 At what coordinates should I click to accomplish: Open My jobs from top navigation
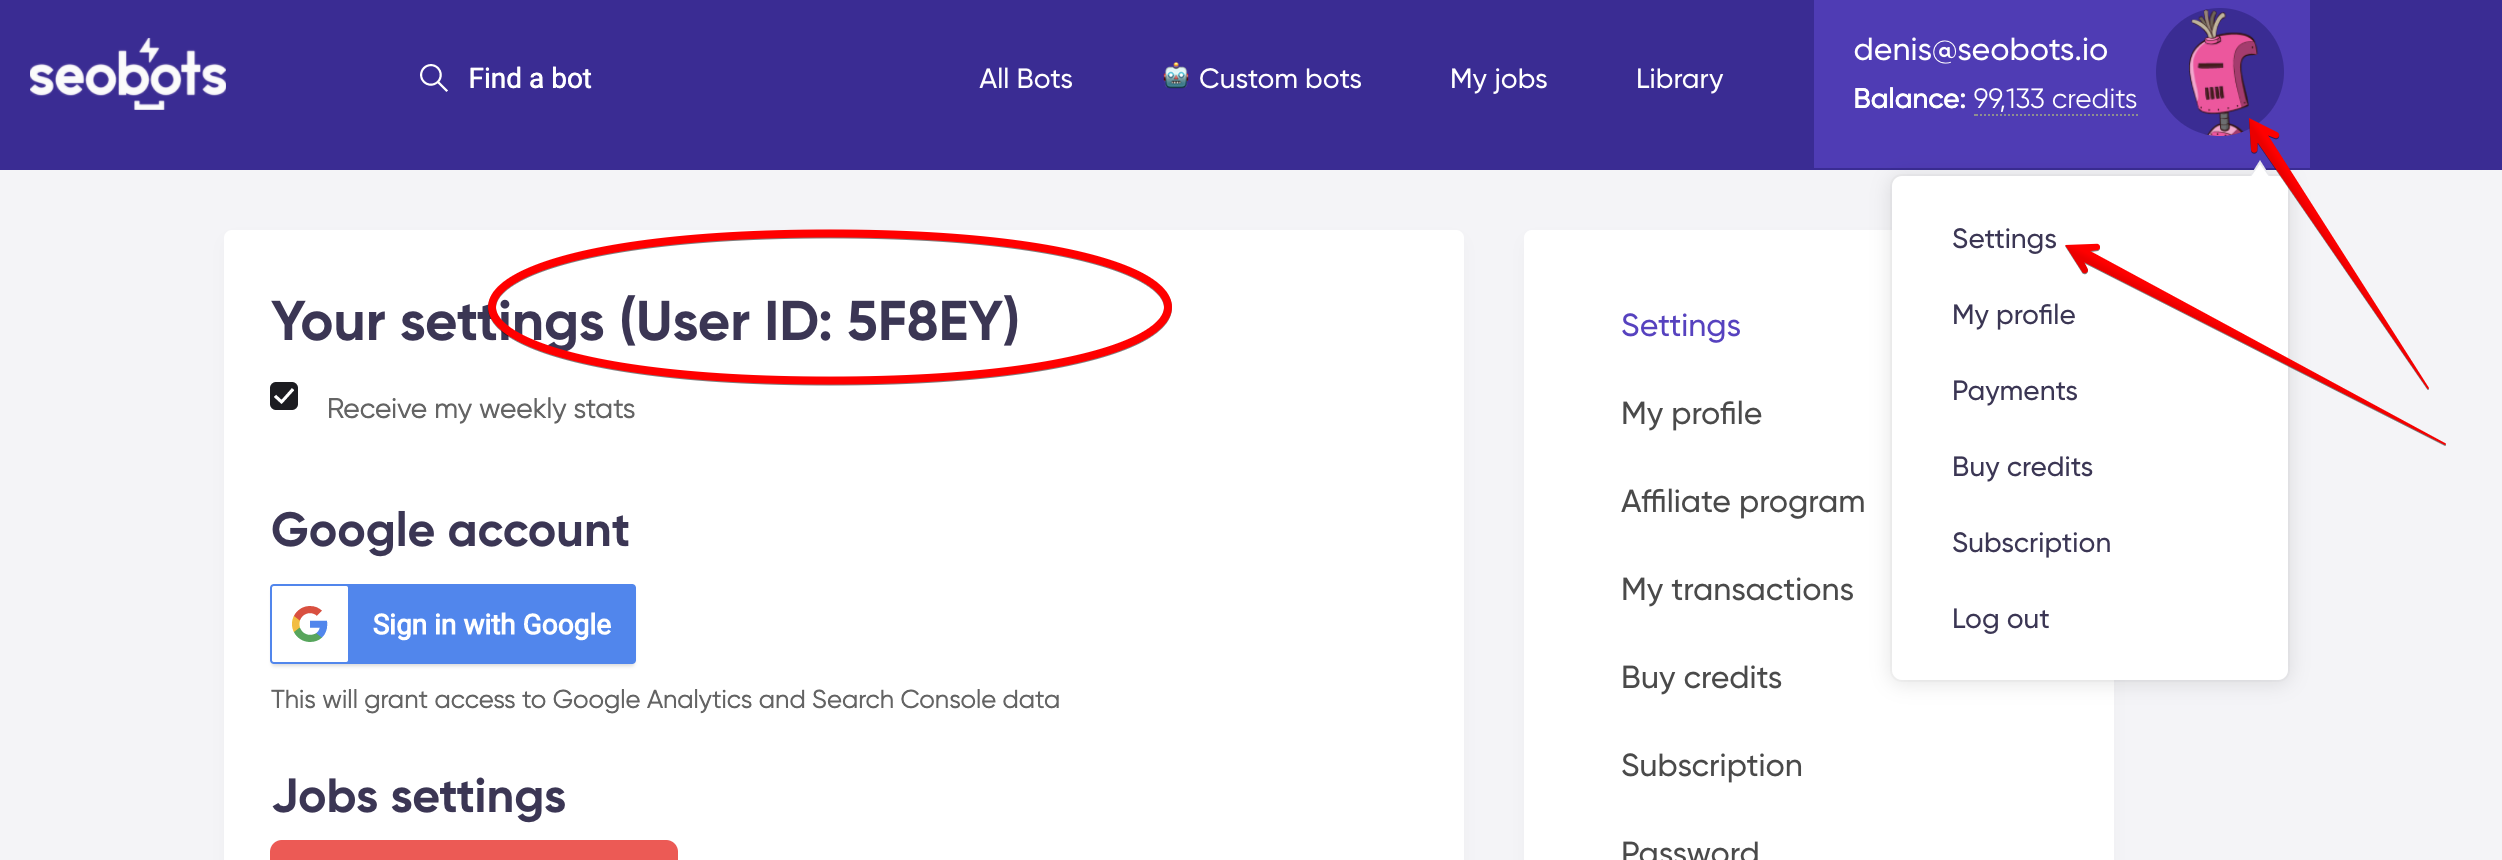[x=1498, y=78]
